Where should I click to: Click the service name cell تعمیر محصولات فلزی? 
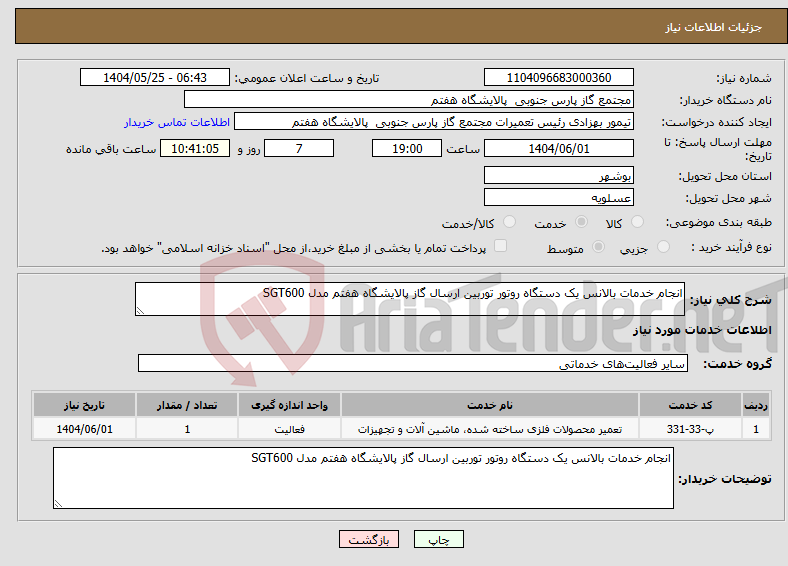[490, 429]
